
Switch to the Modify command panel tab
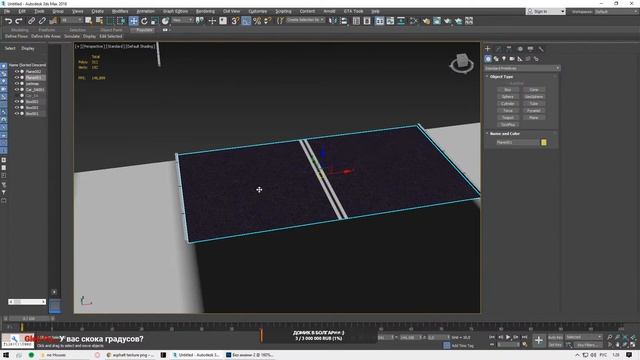(498, 49)
